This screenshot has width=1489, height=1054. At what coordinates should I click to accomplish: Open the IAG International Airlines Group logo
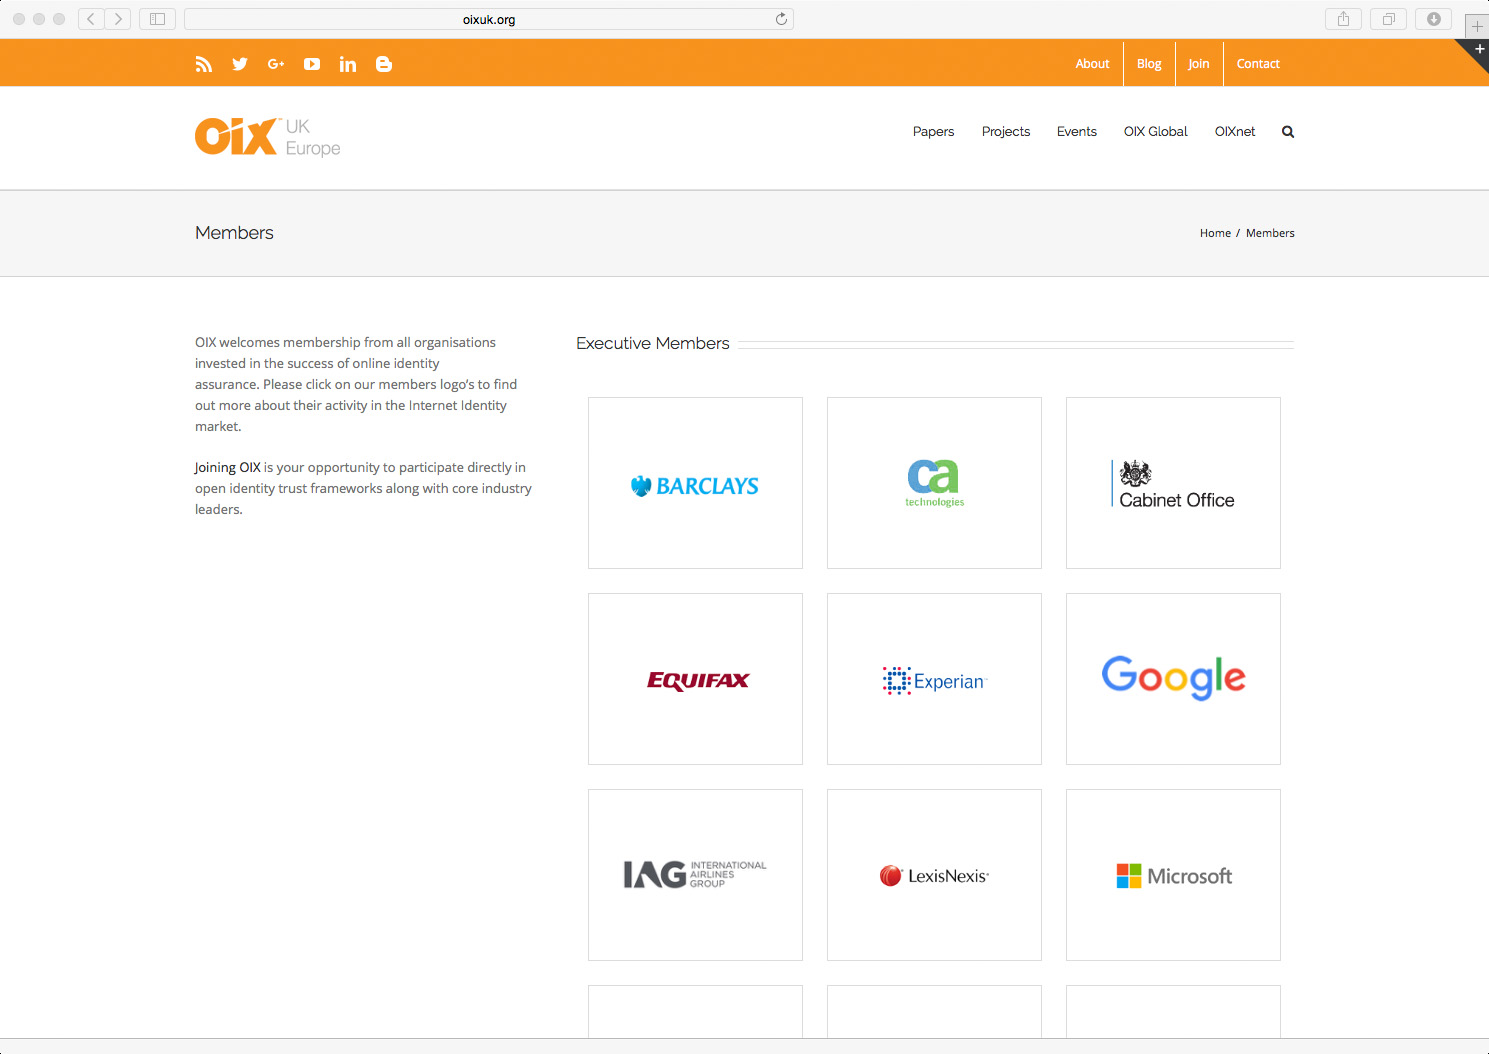point(695,875)
